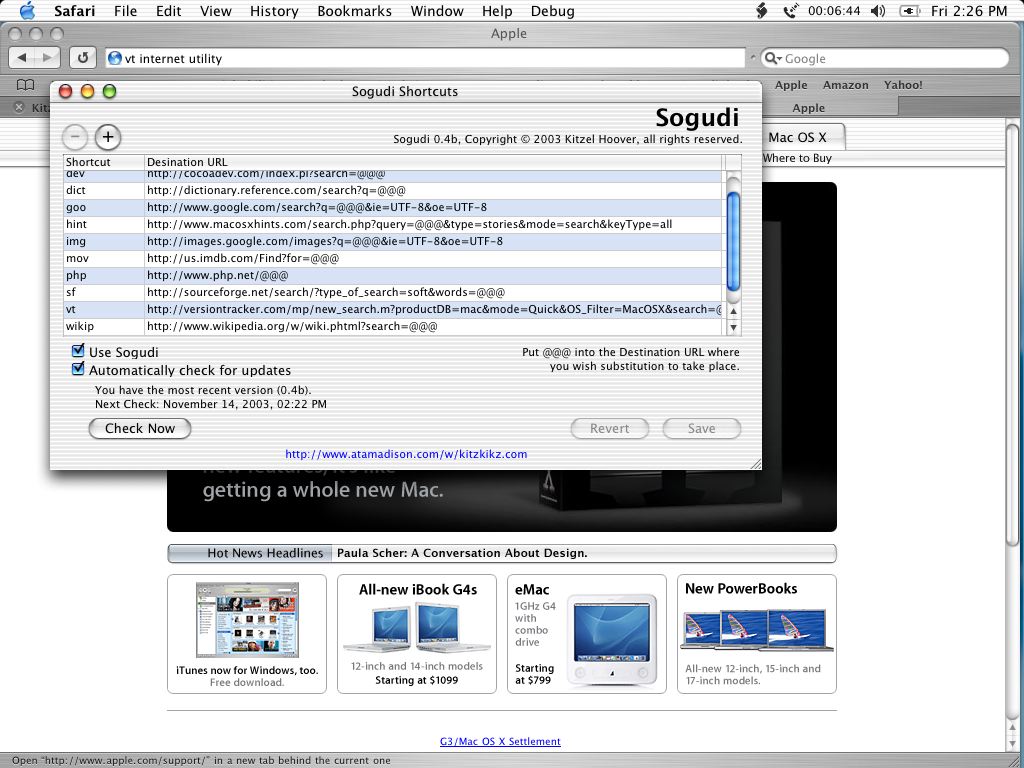Click the menu bar clock Fri 2:26 PM
The width and height of the screenshot is (1024, 768).
tap(969, 10)
